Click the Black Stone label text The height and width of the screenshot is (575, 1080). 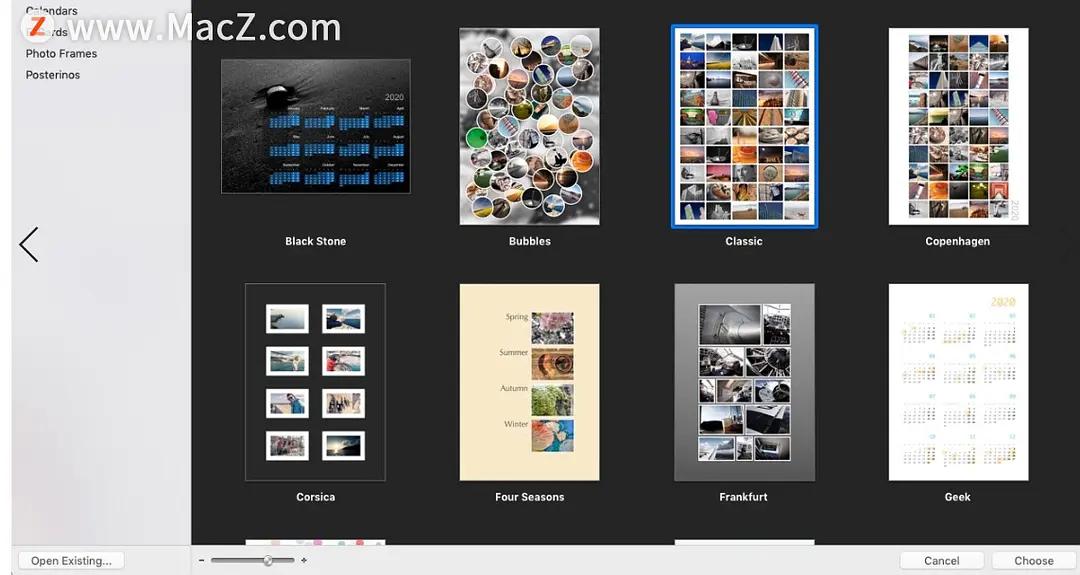click(315, 241)
